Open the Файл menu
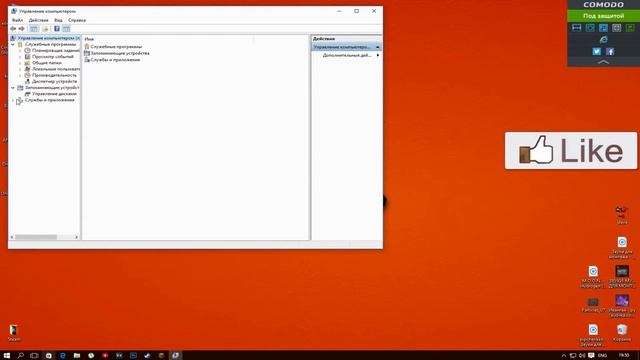The width and height of the screenshot is (640, 360). (17, 20)
